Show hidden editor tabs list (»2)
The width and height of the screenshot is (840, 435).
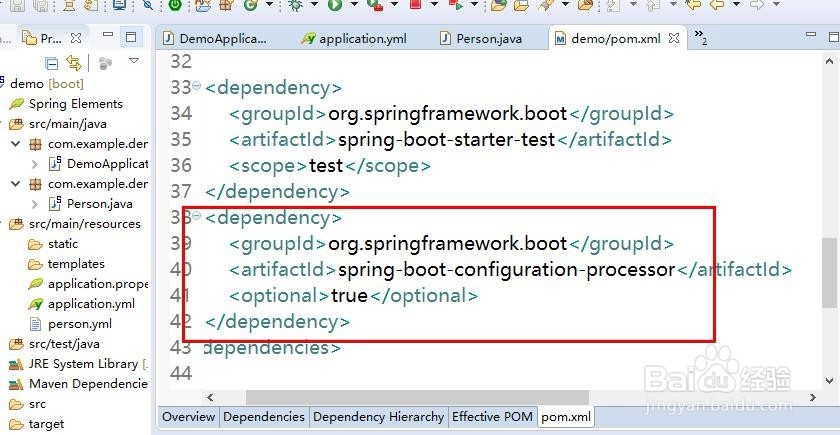pyautogui.click(x=701, y=36)
